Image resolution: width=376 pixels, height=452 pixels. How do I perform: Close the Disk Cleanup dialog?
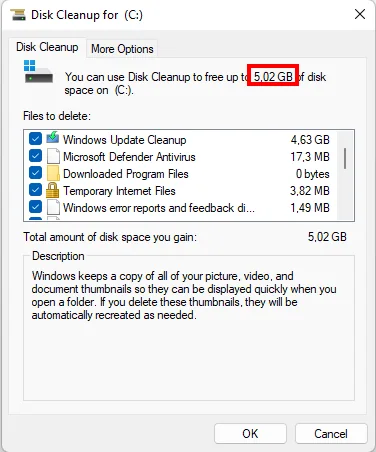[360, 14]
